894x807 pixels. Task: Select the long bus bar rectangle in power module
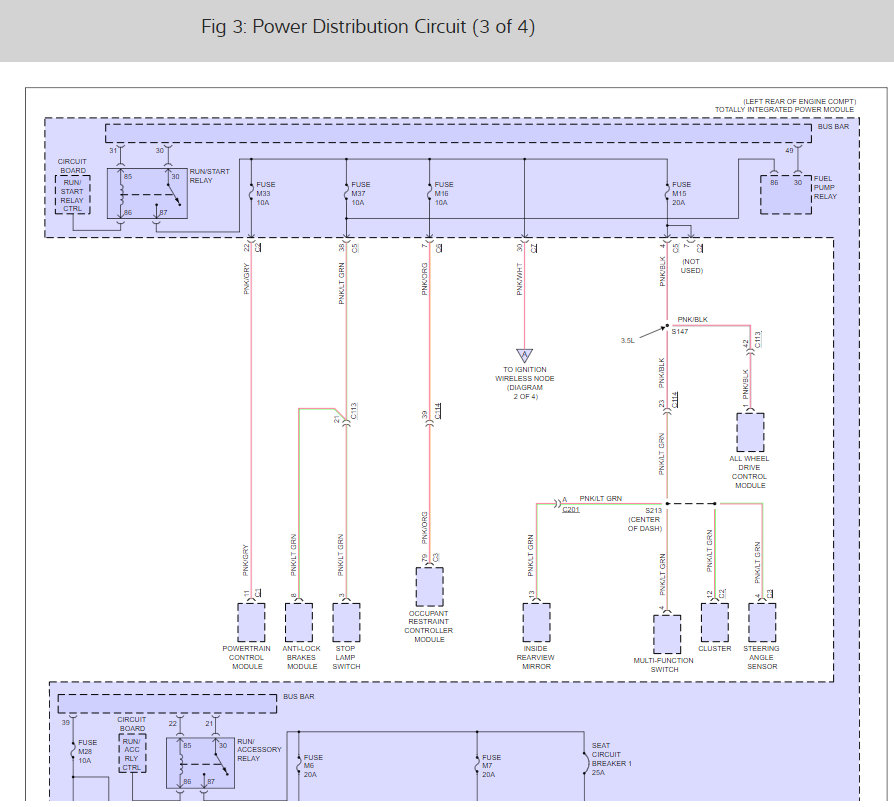[x=458, y=133]
